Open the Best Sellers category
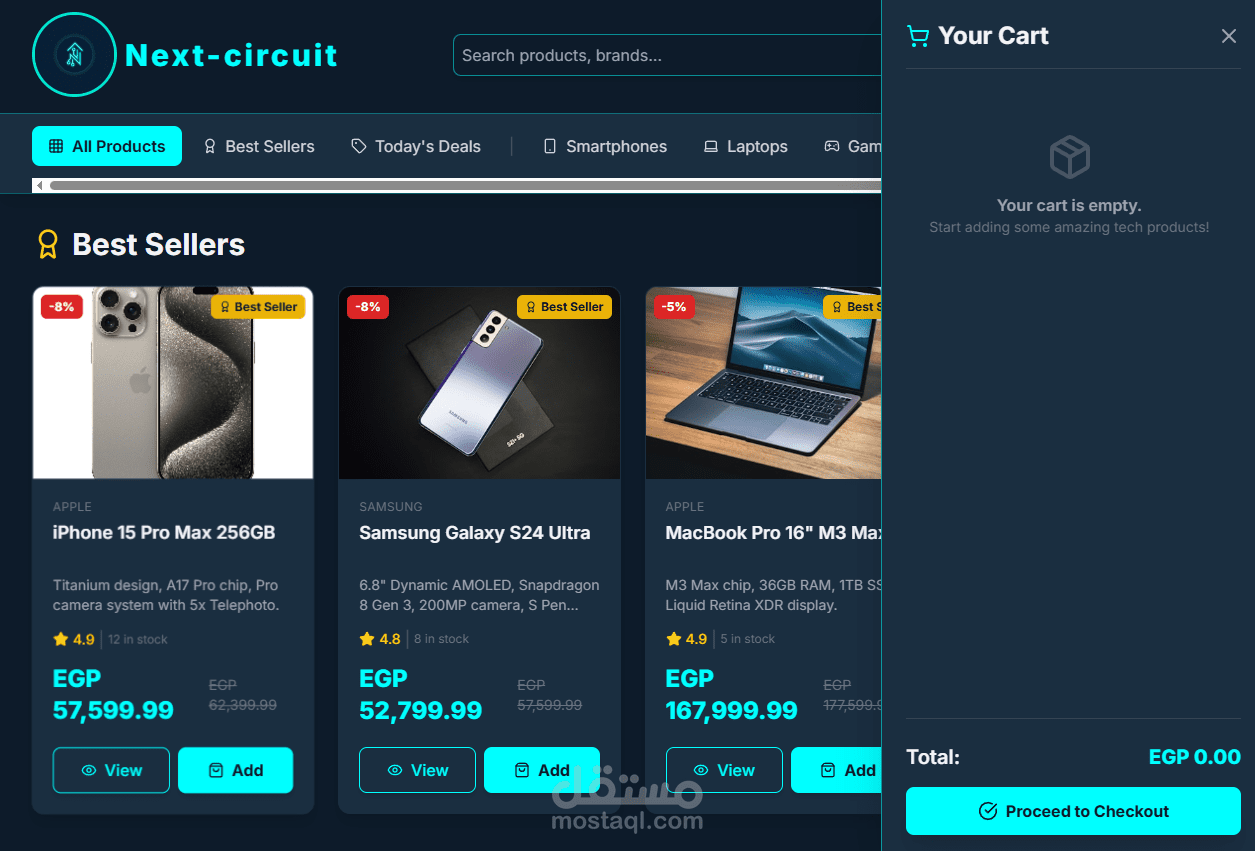 tap(259, 146)
